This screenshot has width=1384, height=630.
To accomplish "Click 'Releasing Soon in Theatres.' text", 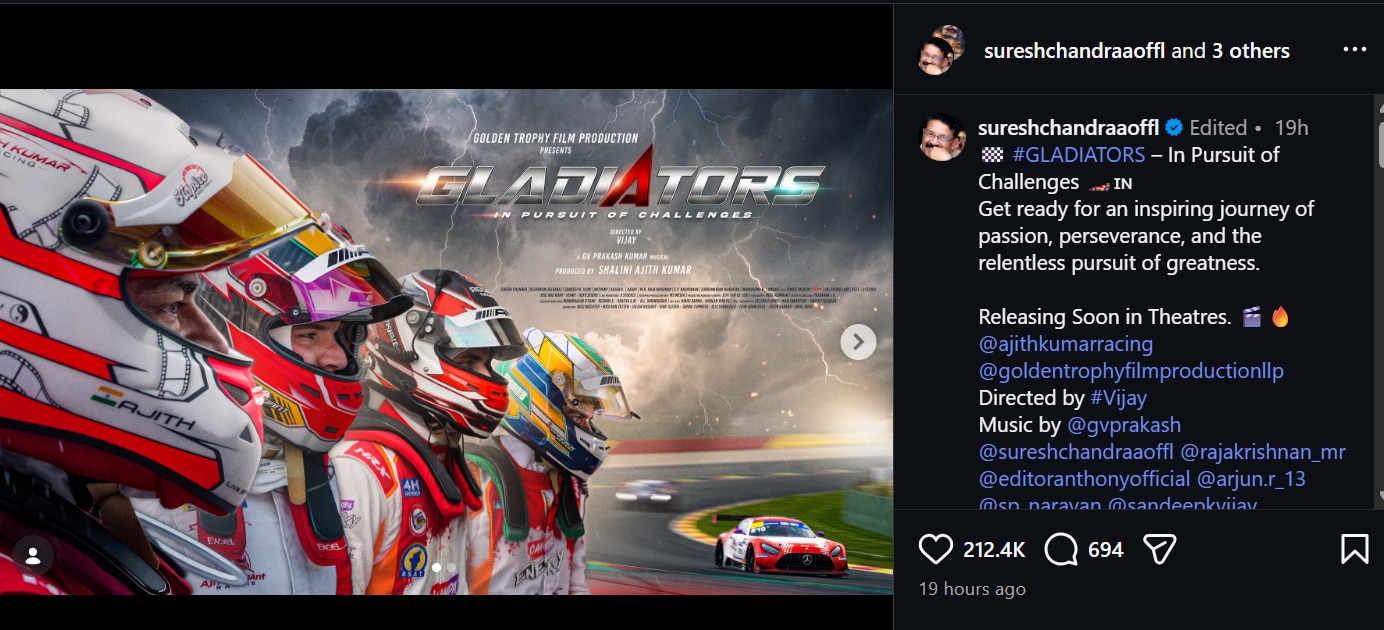I will (x=1105, y=317).
